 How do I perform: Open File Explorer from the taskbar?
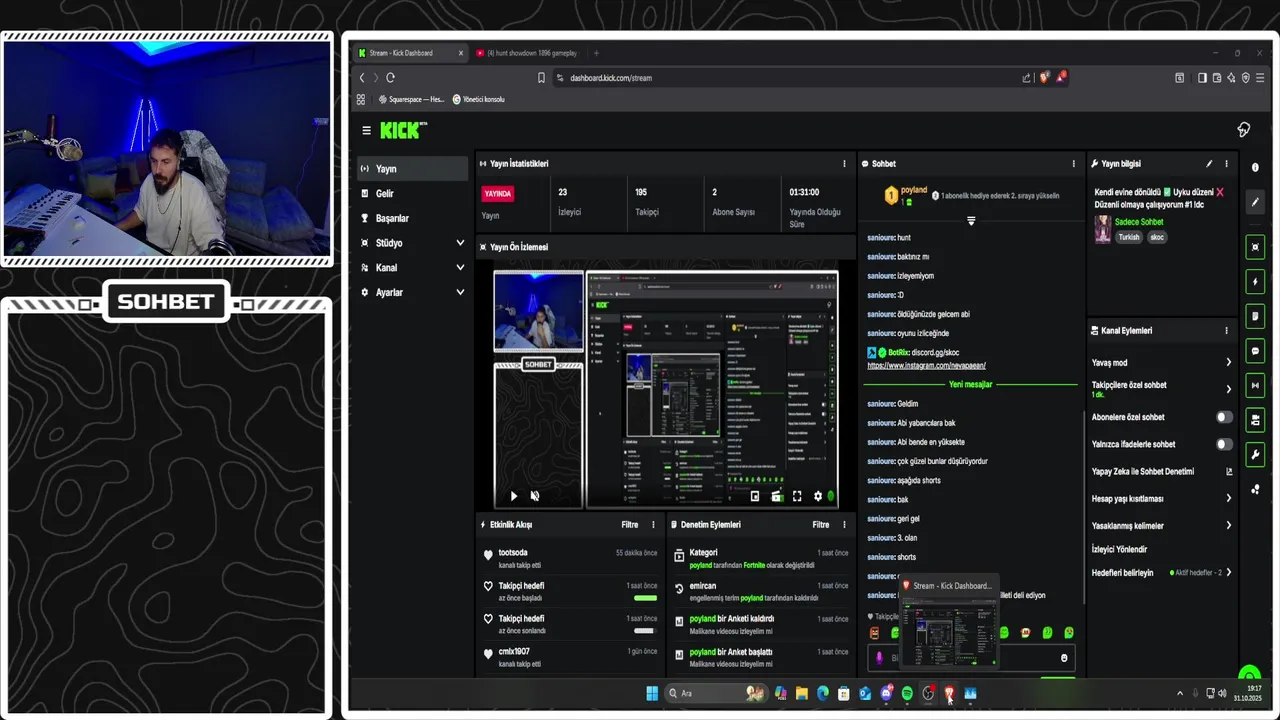(802, 693)
